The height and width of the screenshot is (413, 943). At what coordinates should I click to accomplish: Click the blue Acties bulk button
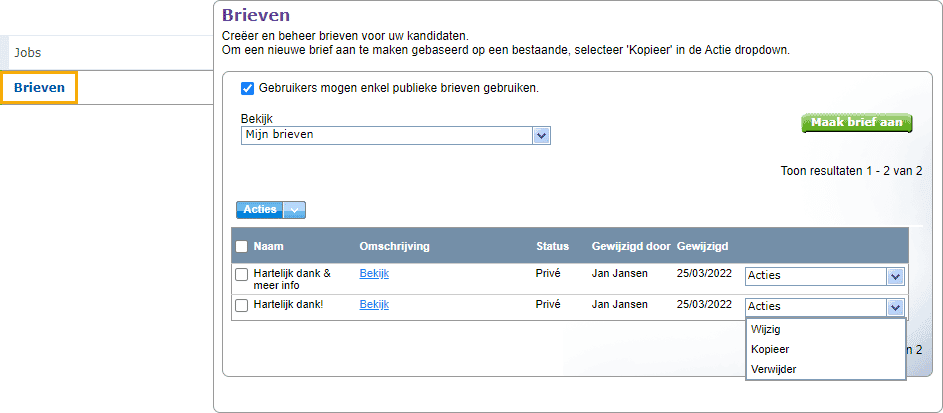click(260, 210)
